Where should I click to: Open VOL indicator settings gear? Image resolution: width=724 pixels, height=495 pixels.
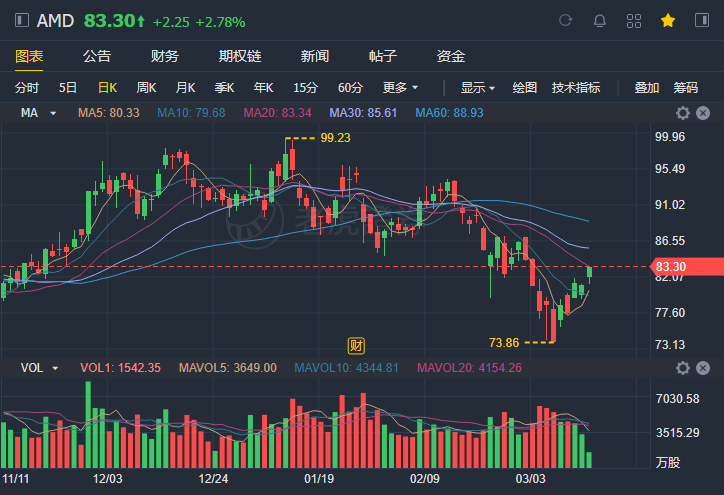(683, 368)
